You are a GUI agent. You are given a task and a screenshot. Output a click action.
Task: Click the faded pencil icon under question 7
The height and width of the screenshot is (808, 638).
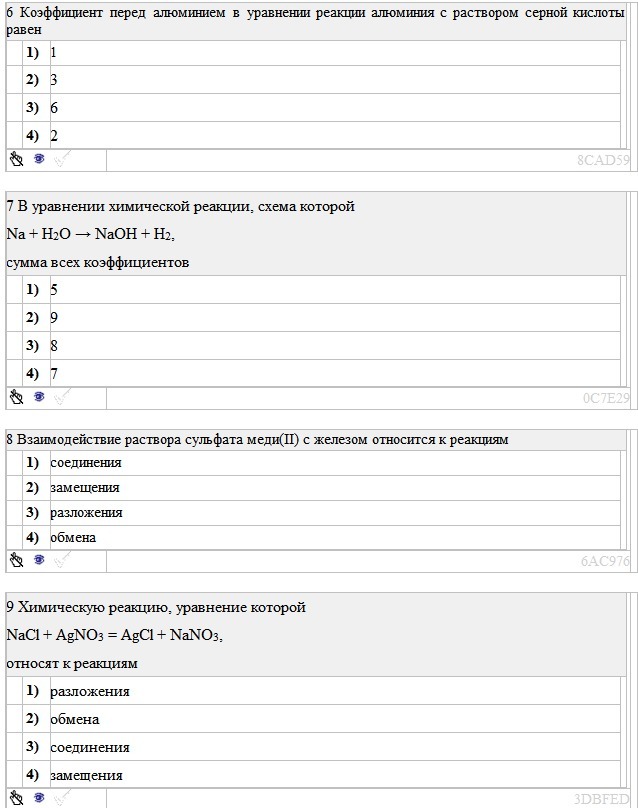point(62,397)
